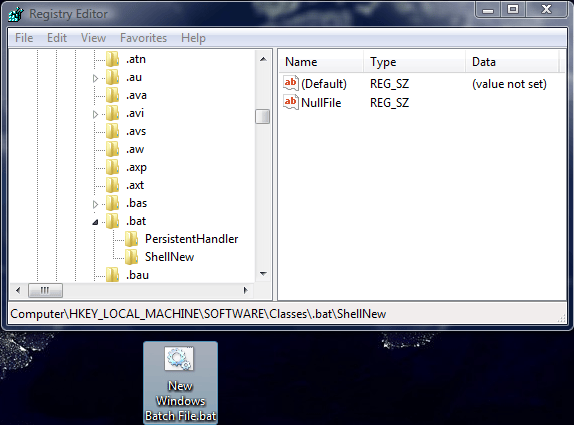Select the .axp key label
Image resolution: width=574 pixels, height=425 pixels.
(x=136, y=167)
